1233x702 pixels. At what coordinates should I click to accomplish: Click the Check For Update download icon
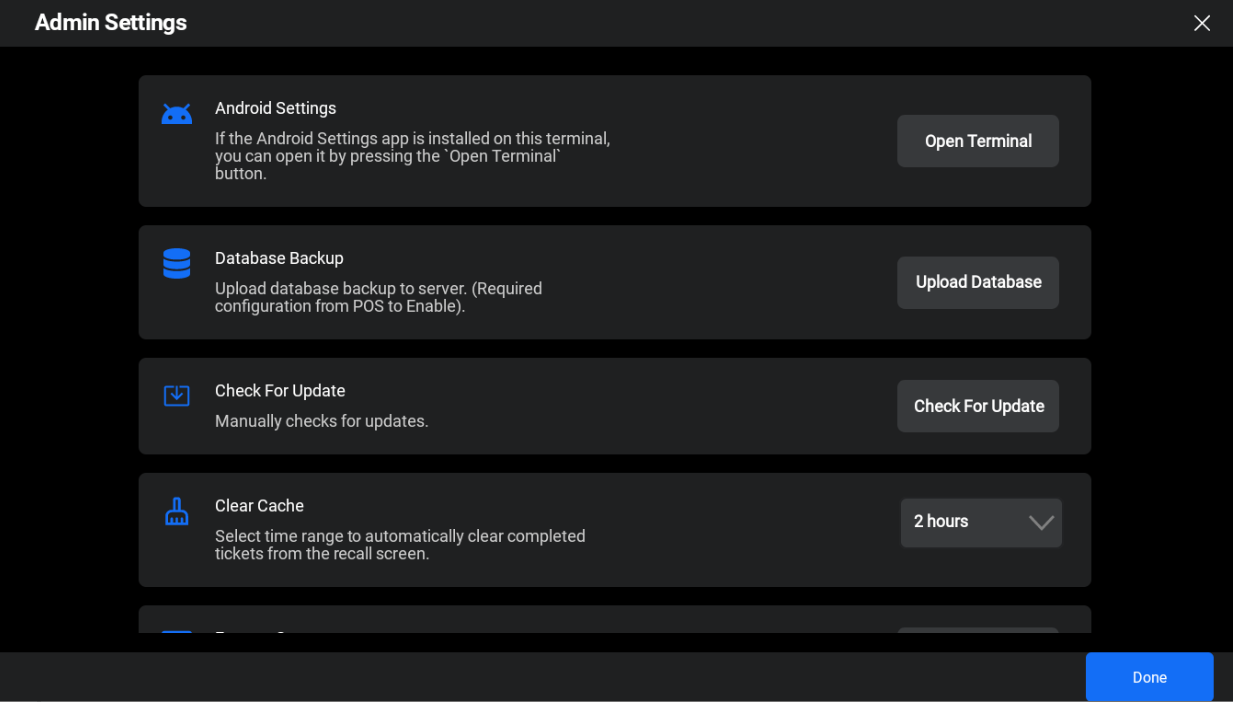pos(177,396)
